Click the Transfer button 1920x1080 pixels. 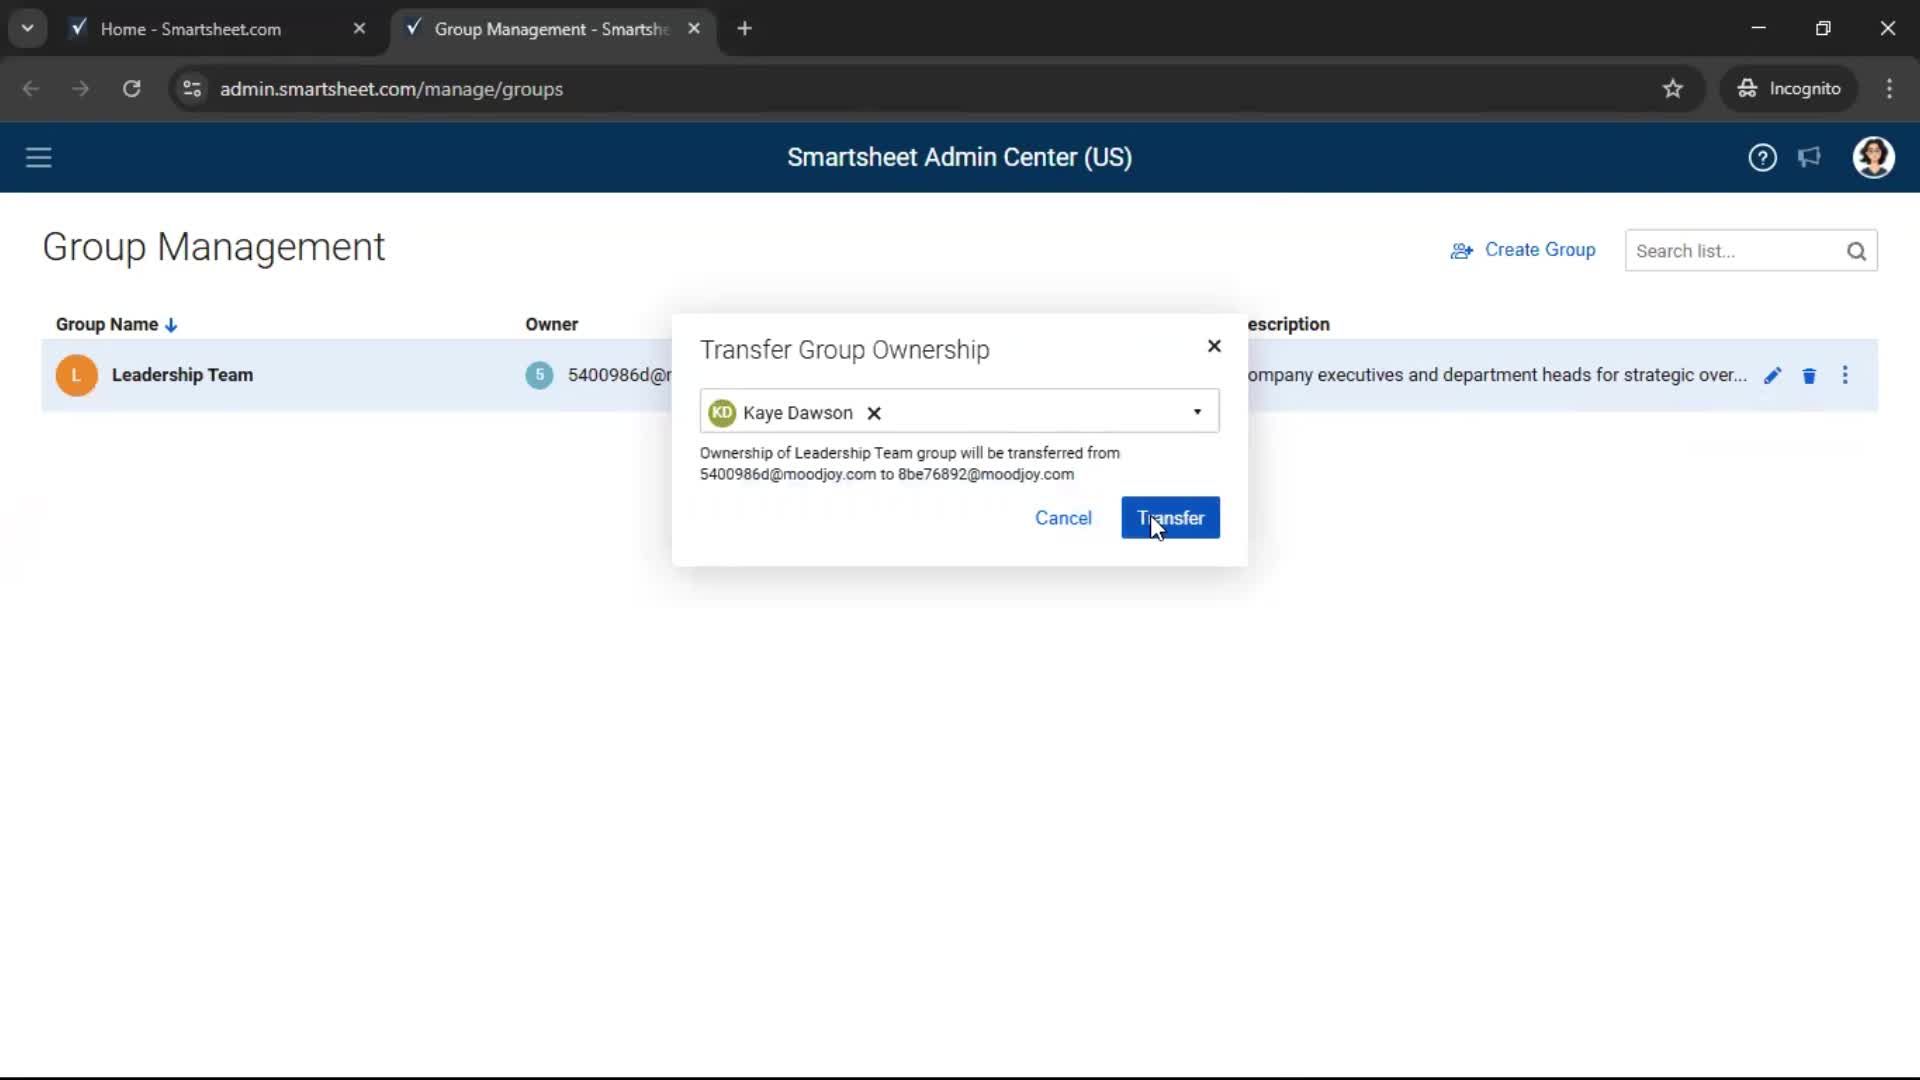point(1170,518)
